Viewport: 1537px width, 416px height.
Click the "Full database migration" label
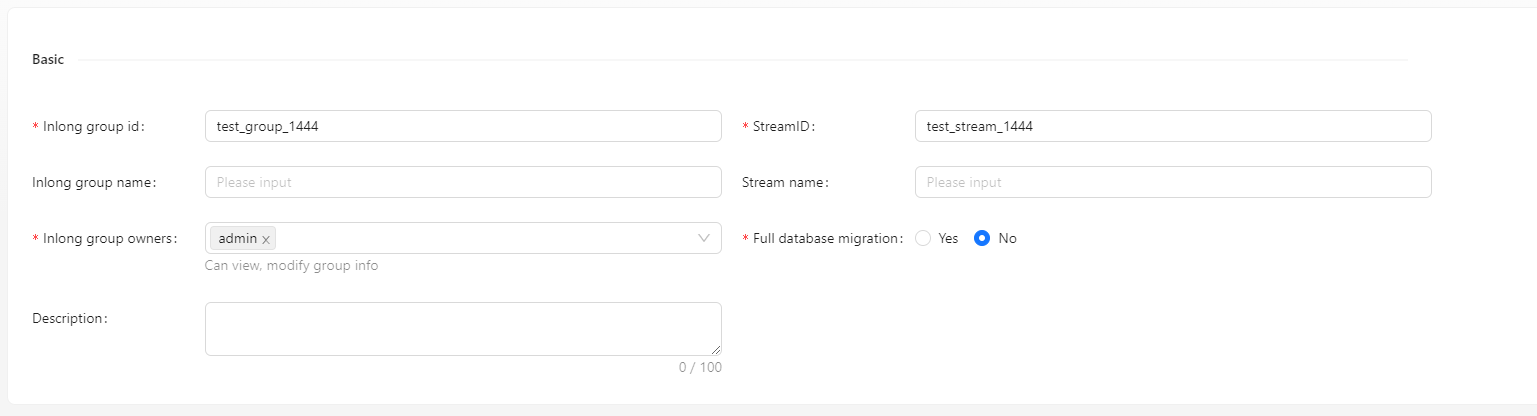[827, 239]
